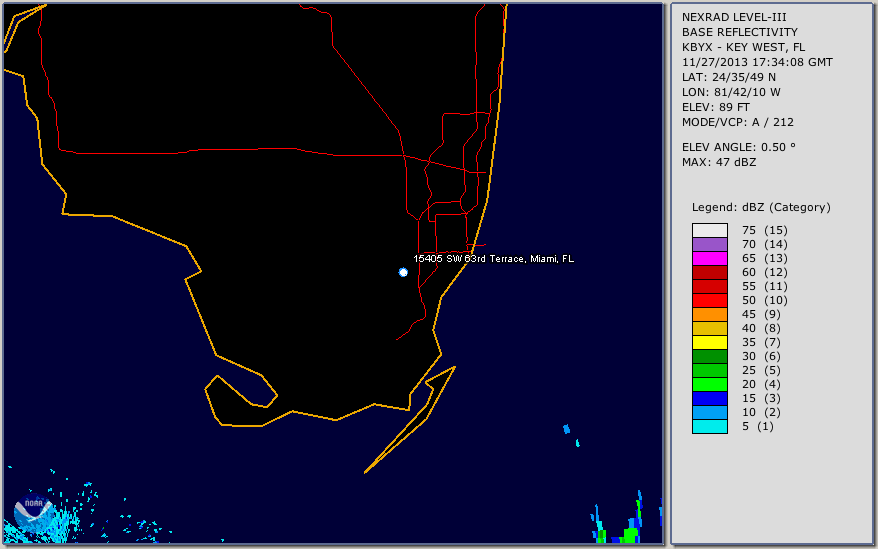Click the white location marker dot
The image size is (878, 549).
403,272
